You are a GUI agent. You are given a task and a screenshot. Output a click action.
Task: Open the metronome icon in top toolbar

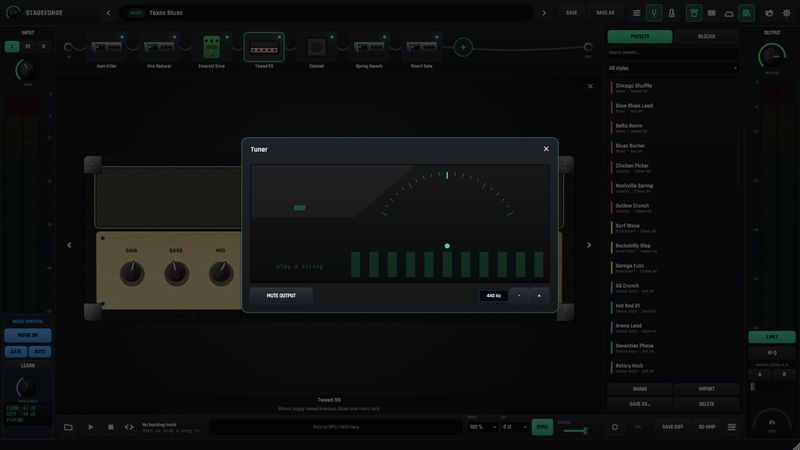tap(671, 13)
